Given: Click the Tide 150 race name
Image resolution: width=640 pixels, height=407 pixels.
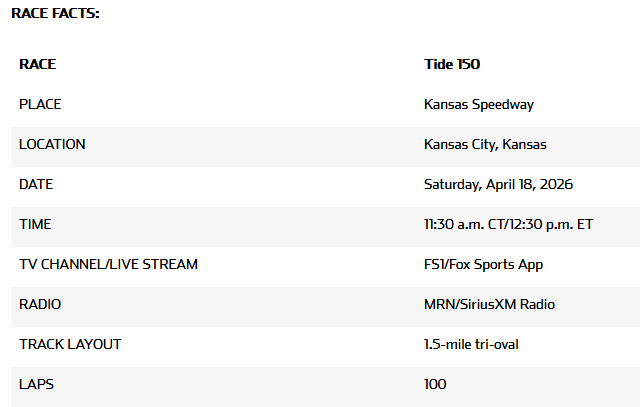Looking at the screenshot, I should [452, 64].
